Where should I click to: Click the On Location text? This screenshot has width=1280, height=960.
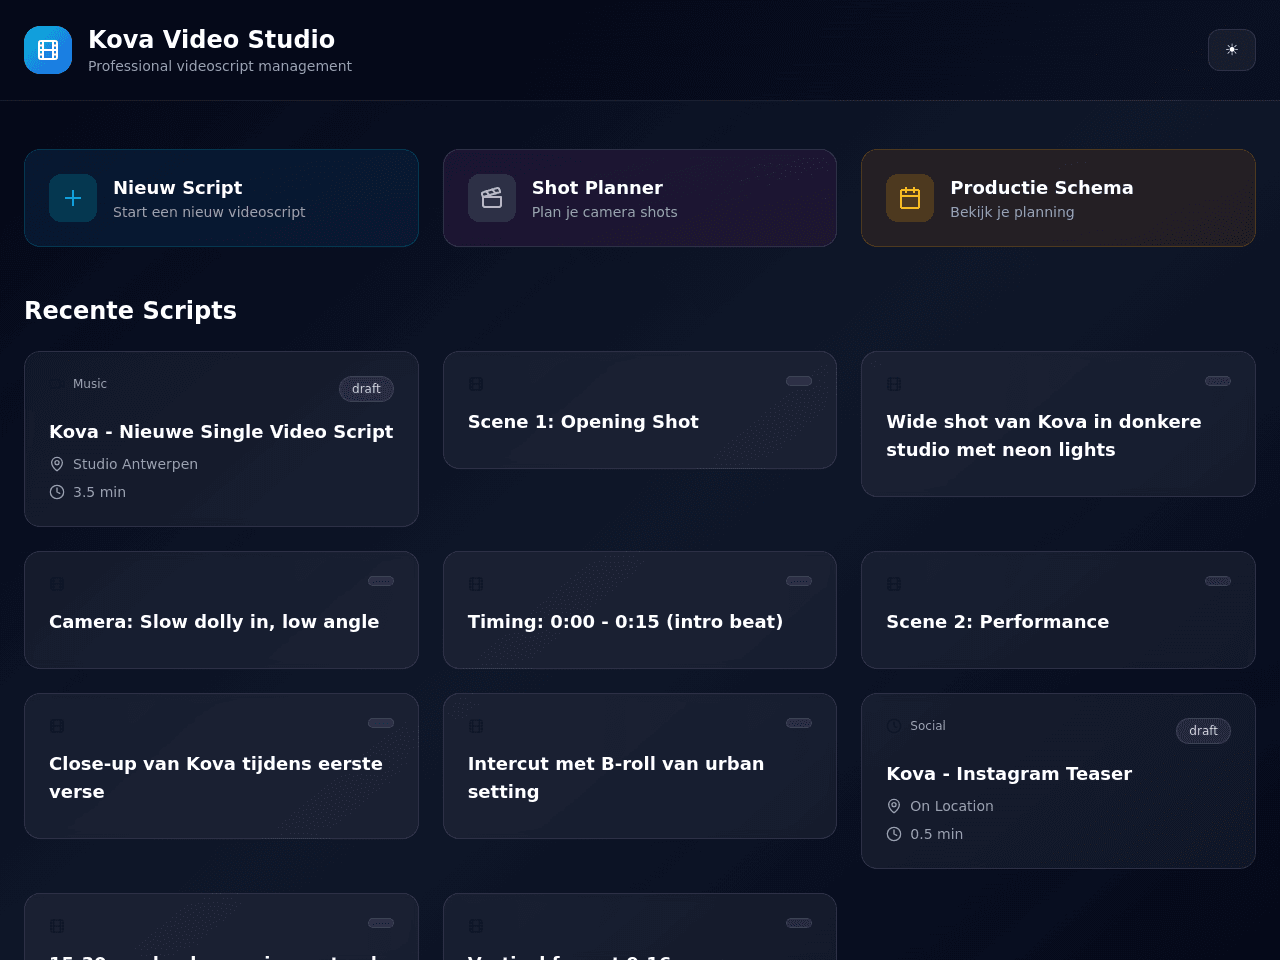point(951,806)
